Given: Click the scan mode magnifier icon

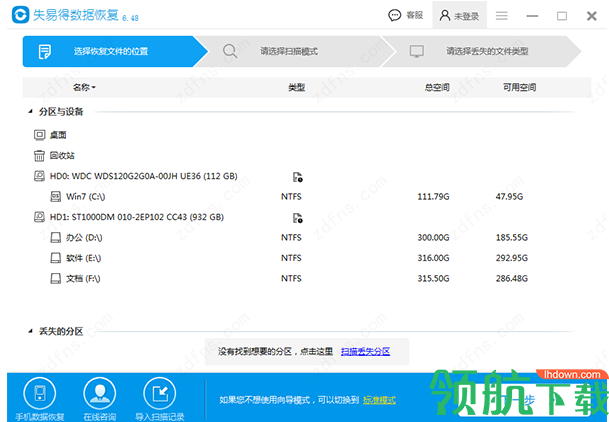Looking at the screenshot, I should [x=230, y=51].
